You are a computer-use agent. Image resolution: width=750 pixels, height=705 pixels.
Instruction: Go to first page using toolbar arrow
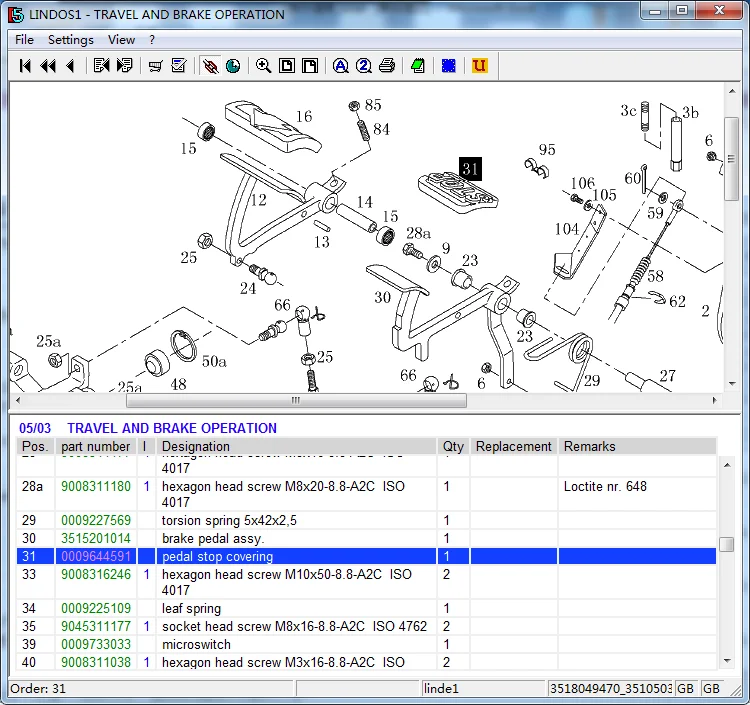click(x=26, y=66)
